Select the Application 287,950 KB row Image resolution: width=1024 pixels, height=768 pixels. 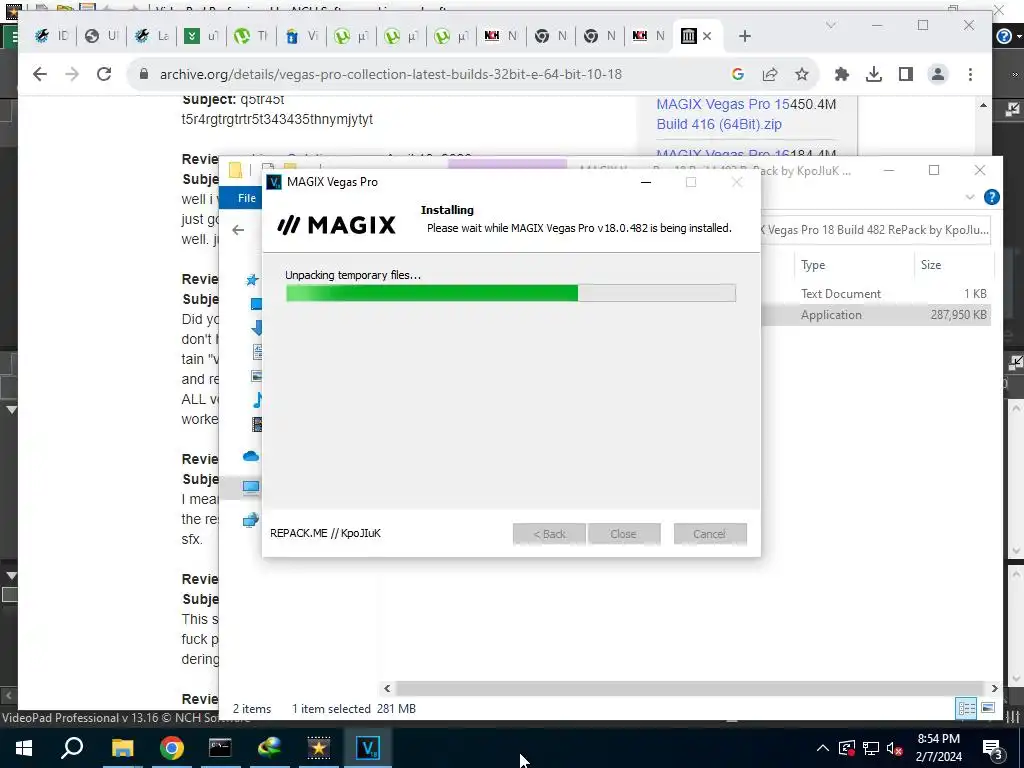[x=875, y=315]
